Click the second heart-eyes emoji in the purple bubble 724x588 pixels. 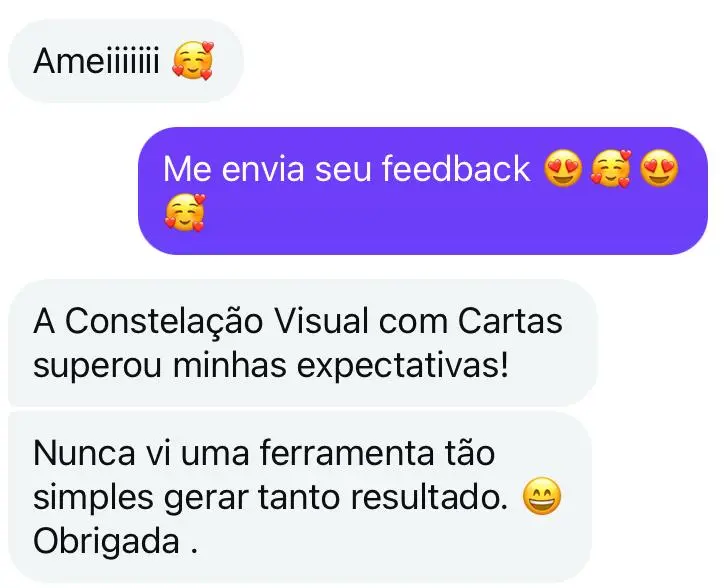tap(659, 168)
